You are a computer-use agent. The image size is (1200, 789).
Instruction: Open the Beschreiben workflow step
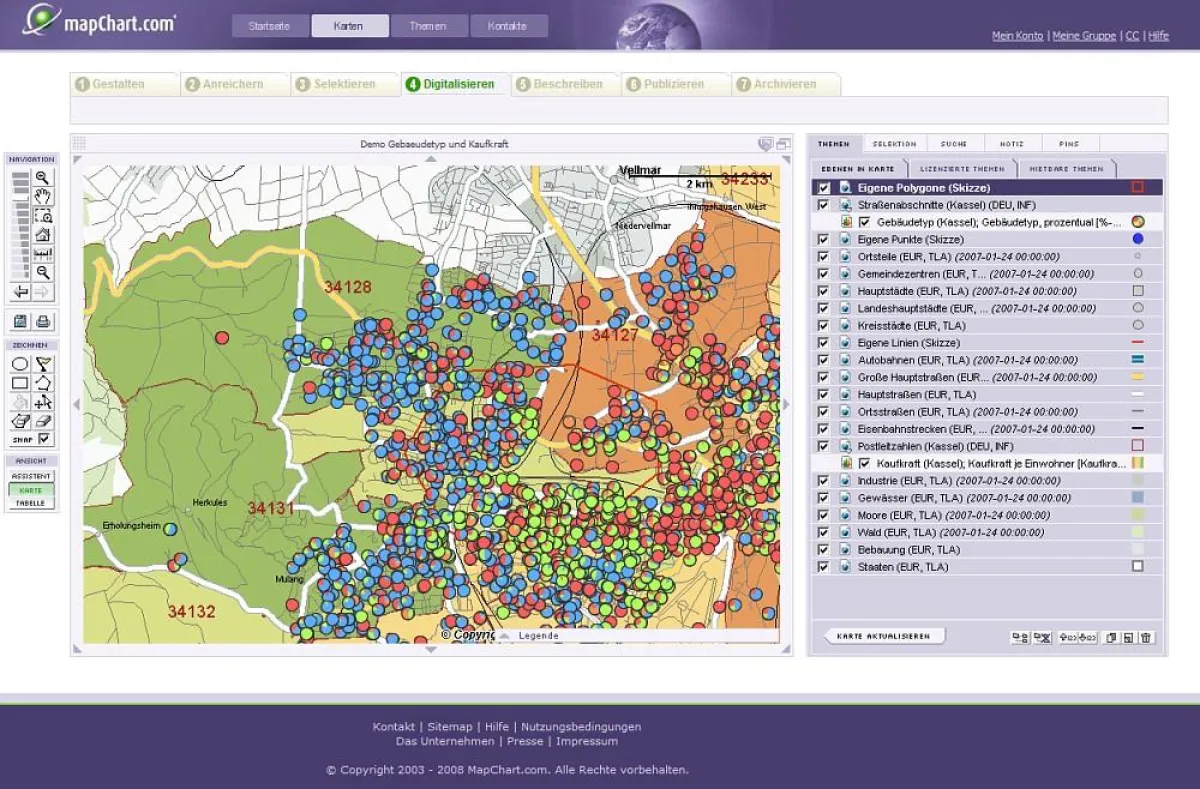[564, 85]
